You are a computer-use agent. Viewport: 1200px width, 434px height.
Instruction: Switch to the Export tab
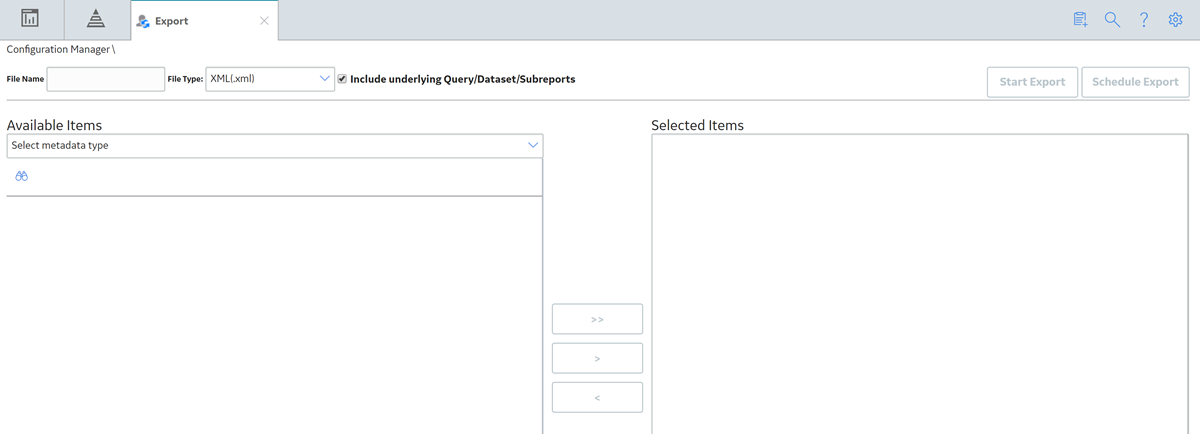tap(171, 20)
